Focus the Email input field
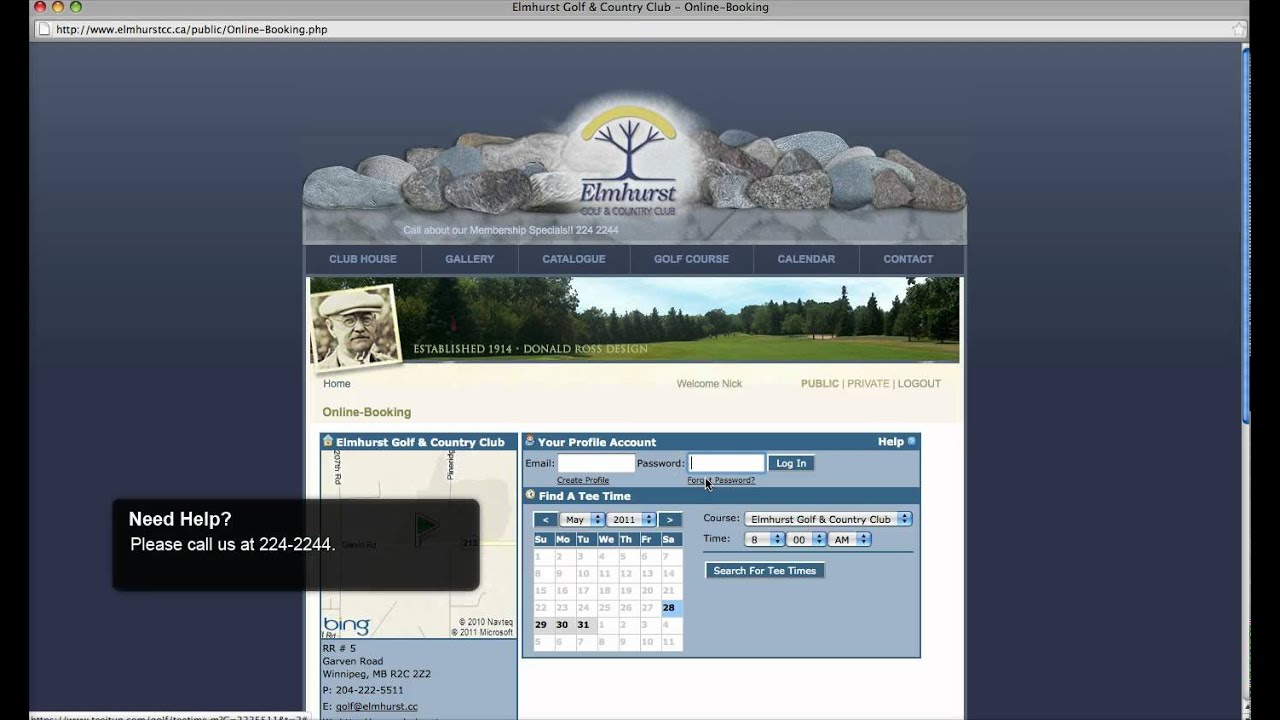This screenshot has width=1280, height=720. click(596, 463)
